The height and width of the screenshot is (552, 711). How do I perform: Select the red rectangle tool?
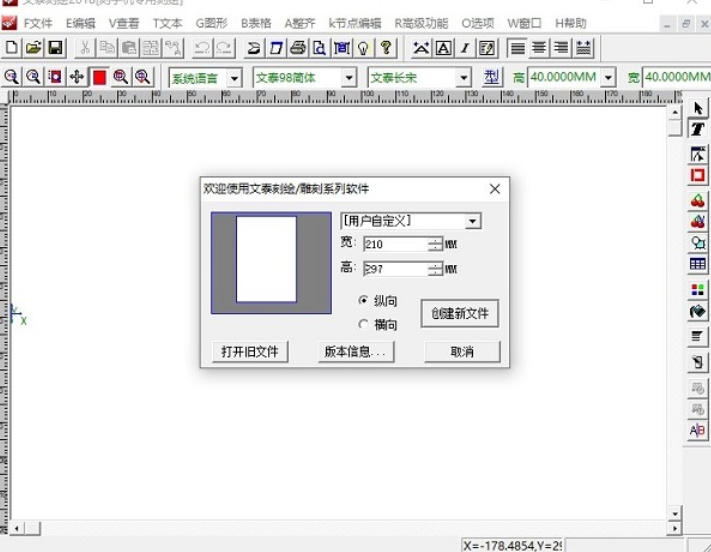[698, 176]
